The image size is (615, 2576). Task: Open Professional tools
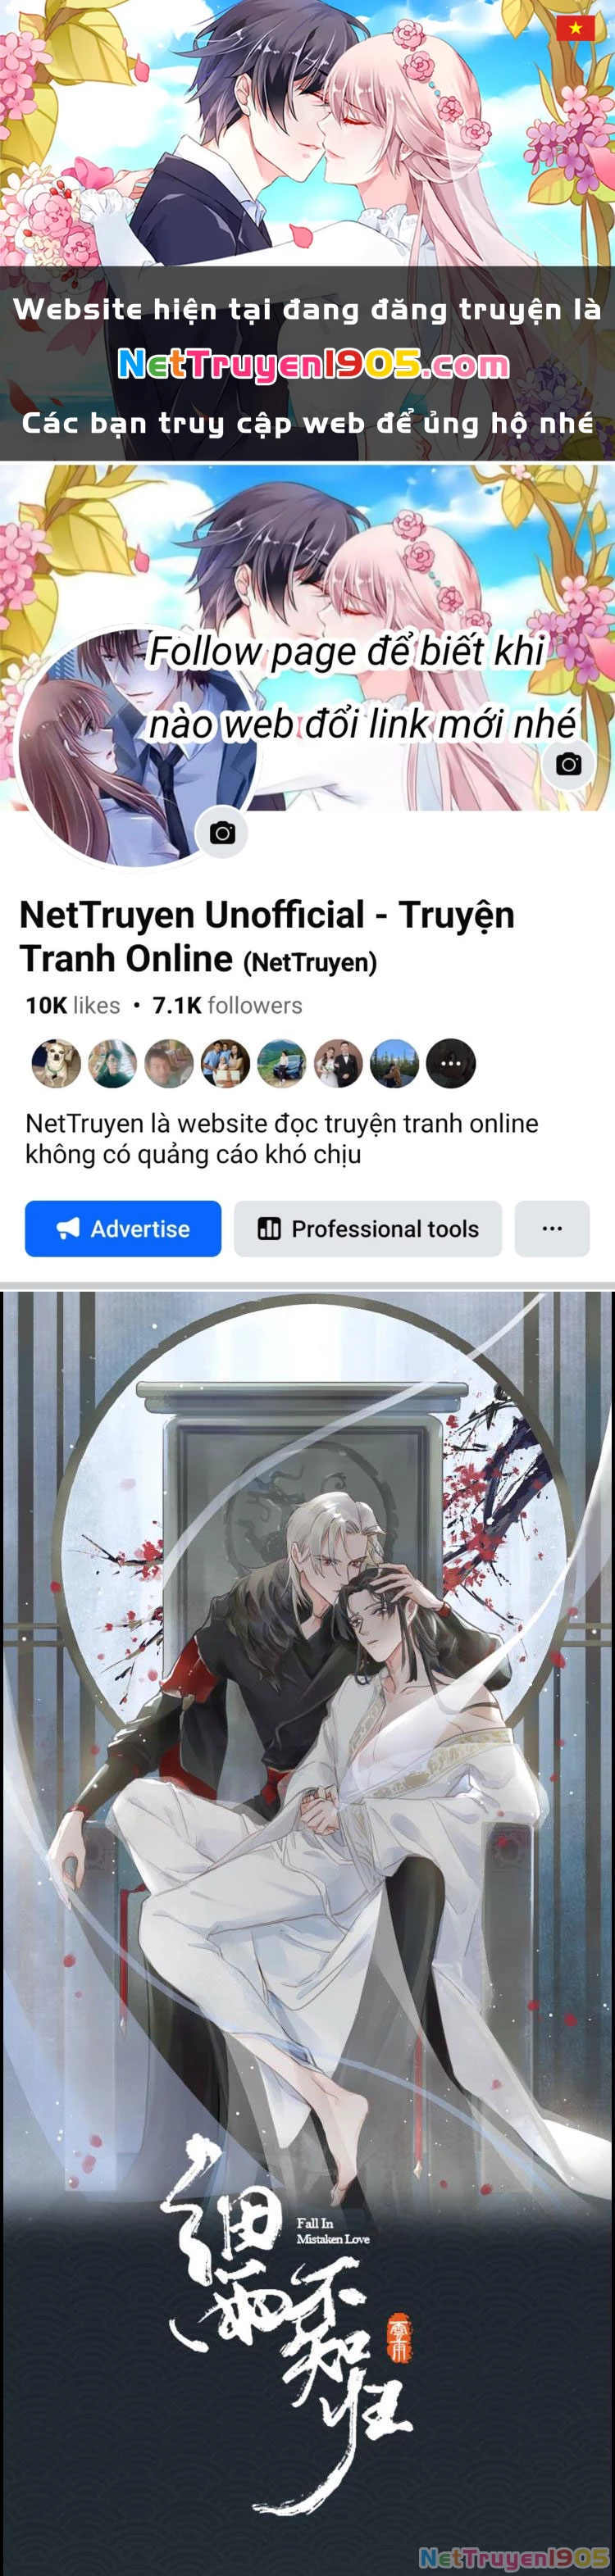point(368,1228)
